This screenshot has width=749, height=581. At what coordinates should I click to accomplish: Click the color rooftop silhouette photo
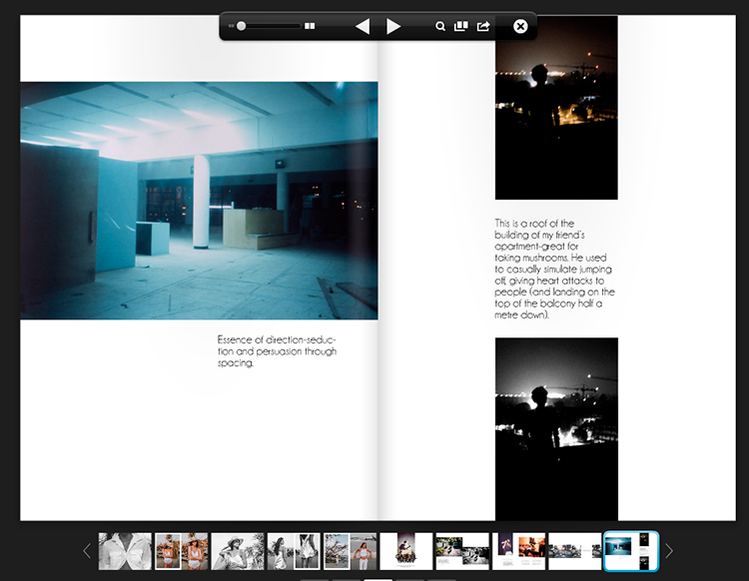coord(556,108)
